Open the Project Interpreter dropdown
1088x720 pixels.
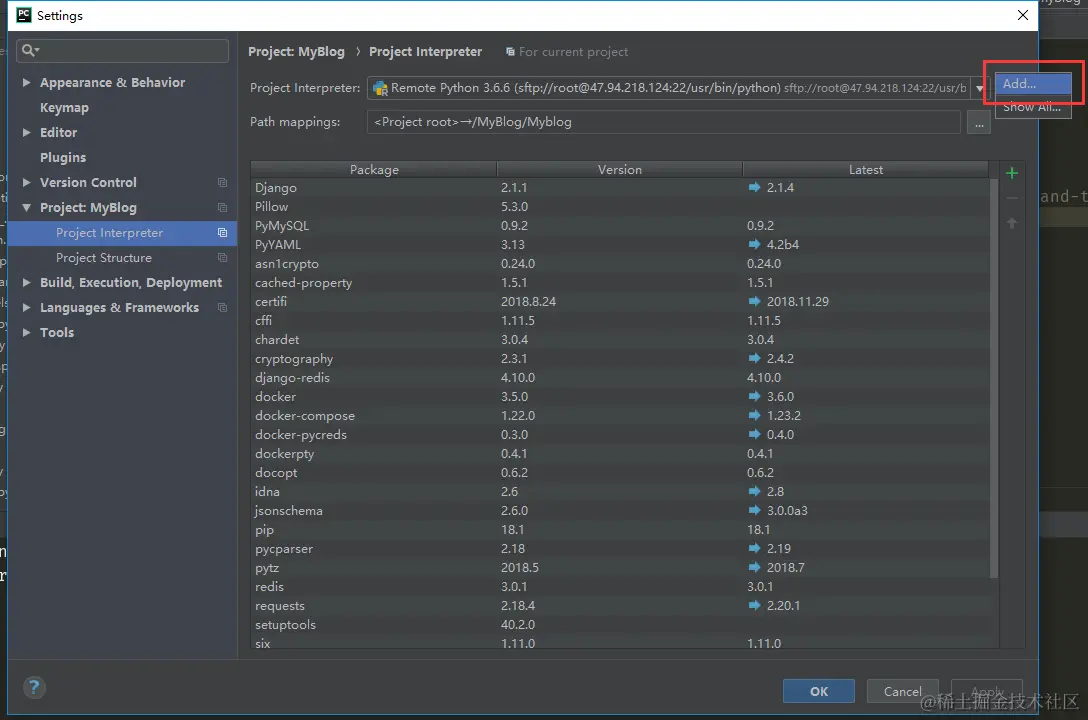[977, 88]
